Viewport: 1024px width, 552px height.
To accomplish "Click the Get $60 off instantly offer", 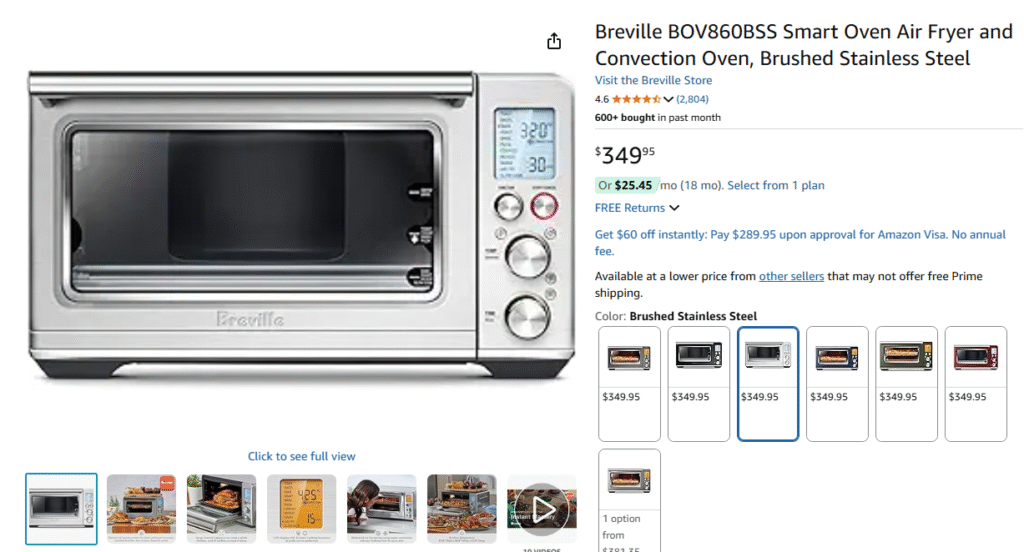I will pos(800,242).
